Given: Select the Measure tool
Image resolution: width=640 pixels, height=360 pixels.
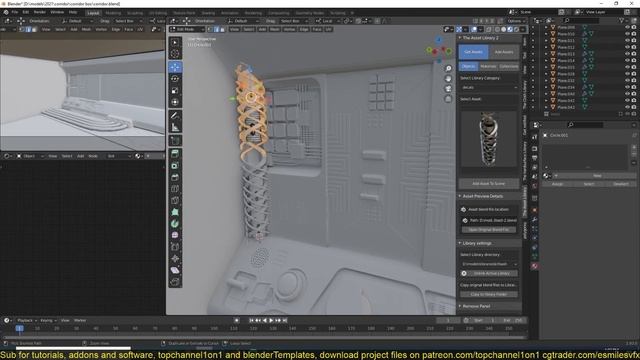Looking at the screenshot, I should [175, 127].
